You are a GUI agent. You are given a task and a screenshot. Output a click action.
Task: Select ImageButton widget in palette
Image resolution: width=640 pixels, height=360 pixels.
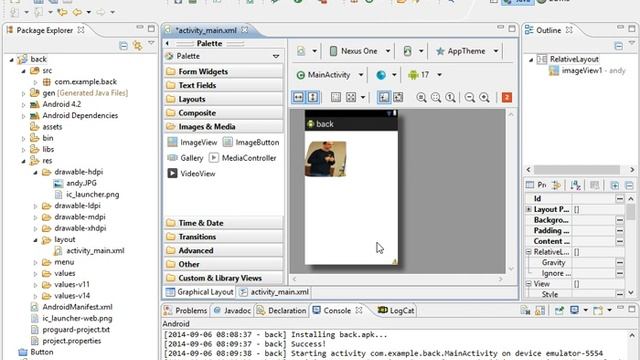251,142
